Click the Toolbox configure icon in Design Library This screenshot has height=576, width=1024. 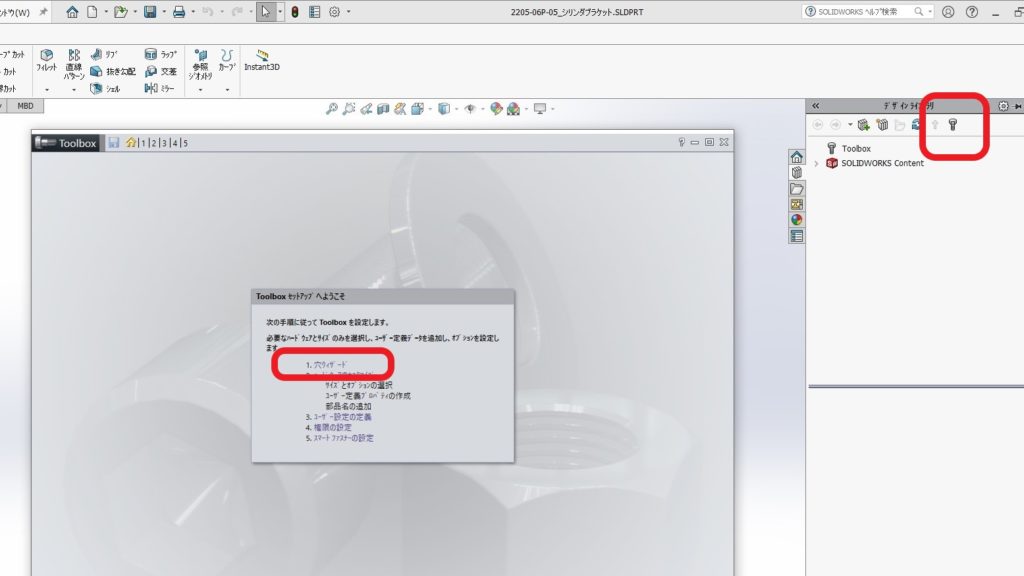point(953,125)
